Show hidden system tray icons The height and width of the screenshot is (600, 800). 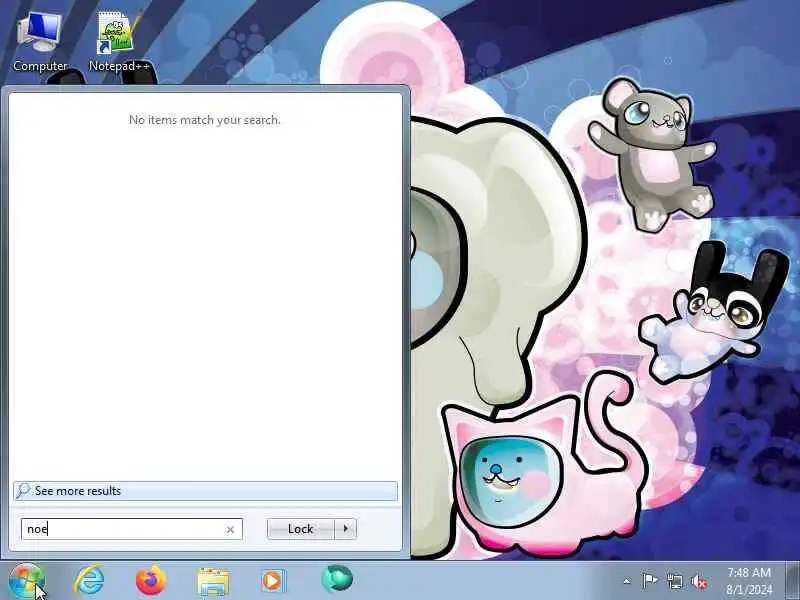[x=627, y=581]
